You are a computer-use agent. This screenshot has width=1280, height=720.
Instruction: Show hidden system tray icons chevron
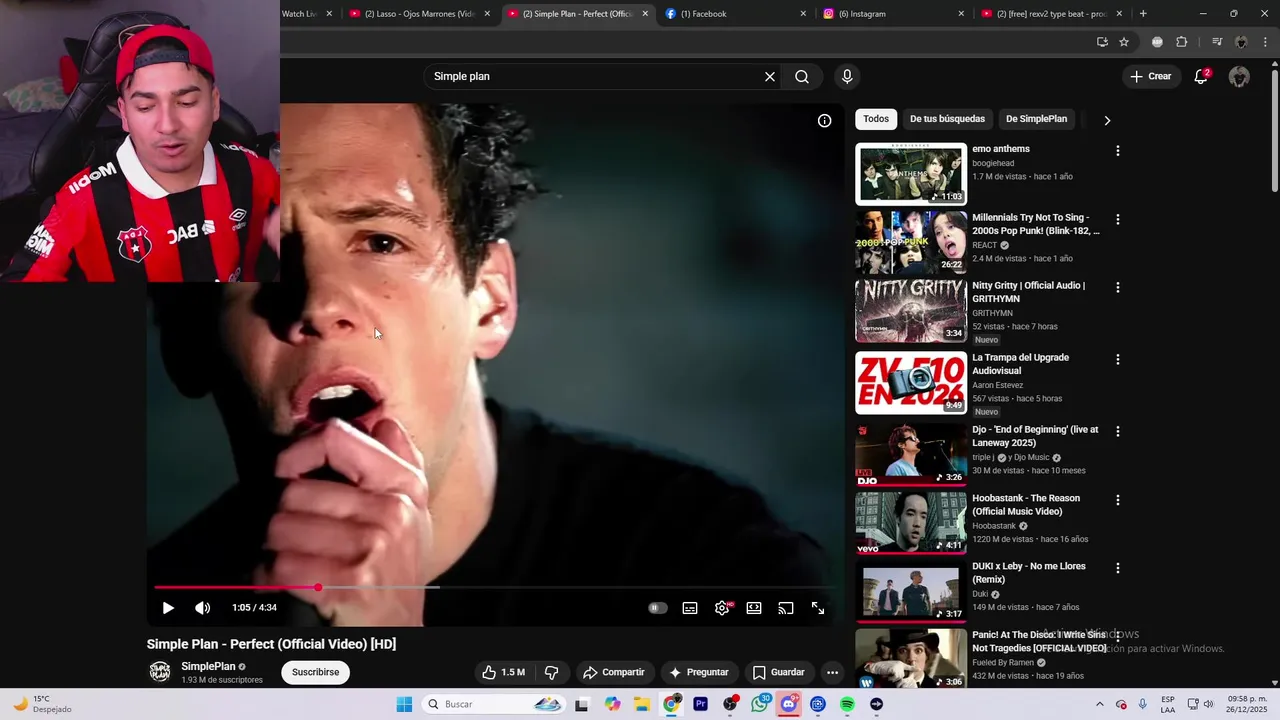[x=1099, y=704]
